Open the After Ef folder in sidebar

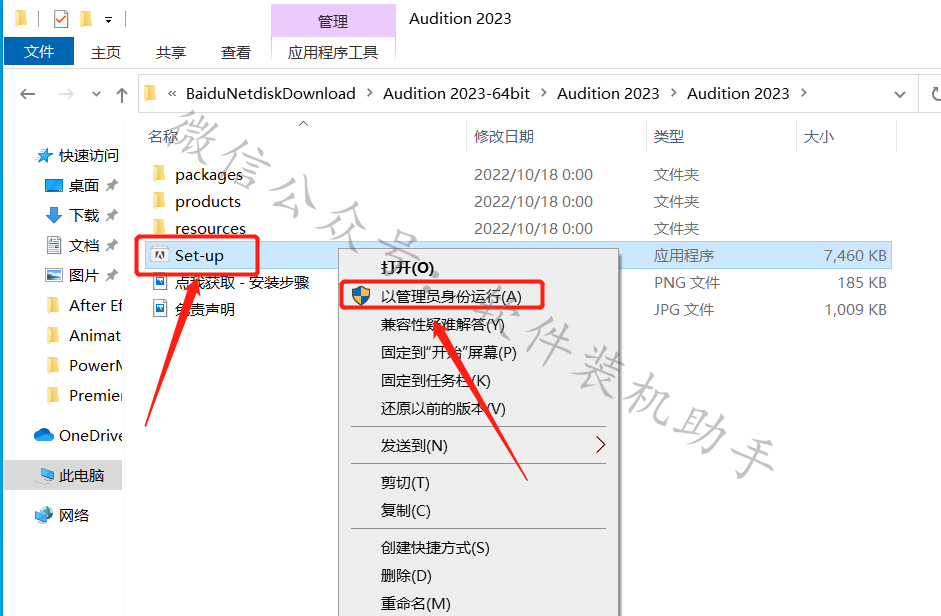[95, 306]
